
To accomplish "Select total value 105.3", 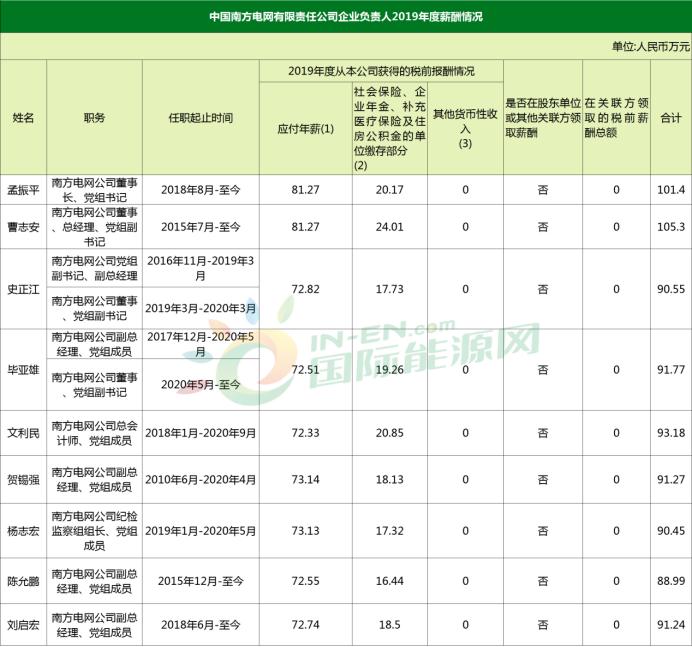I will (671, 227).
